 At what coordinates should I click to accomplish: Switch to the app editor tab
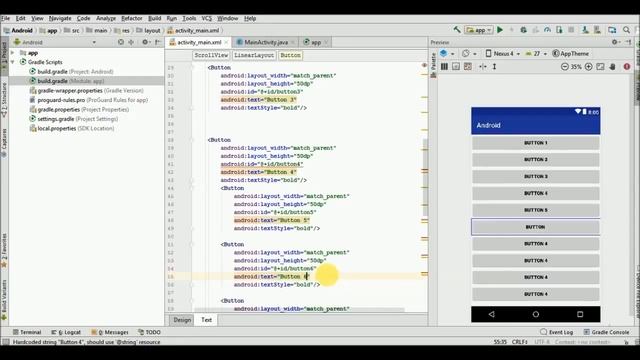pyautogui.click(x=316, y=42)
